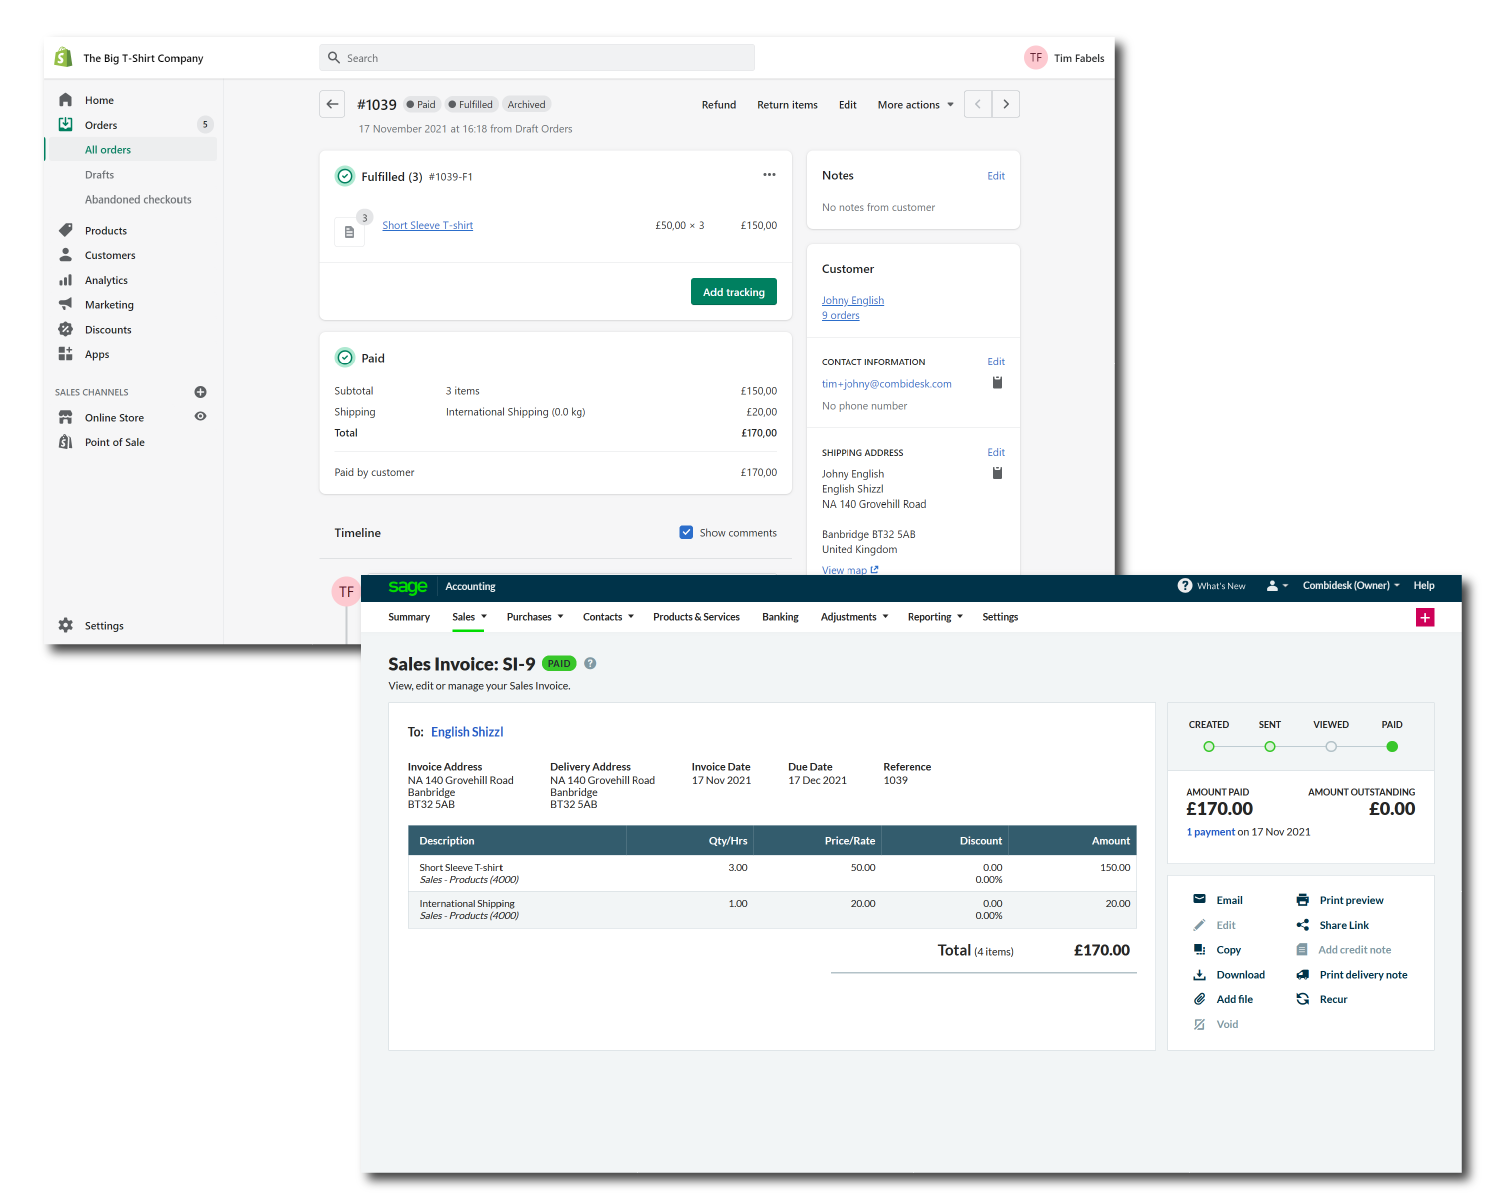Attach a file using the Add file icon

pos(1200,999)
